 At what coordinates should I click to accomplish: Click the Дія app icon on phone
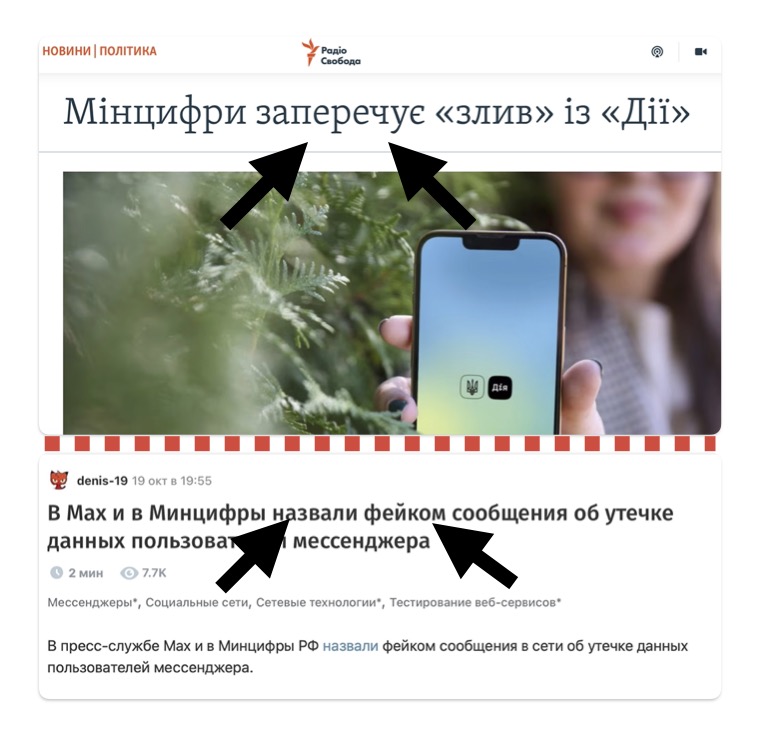click(500, 387)
